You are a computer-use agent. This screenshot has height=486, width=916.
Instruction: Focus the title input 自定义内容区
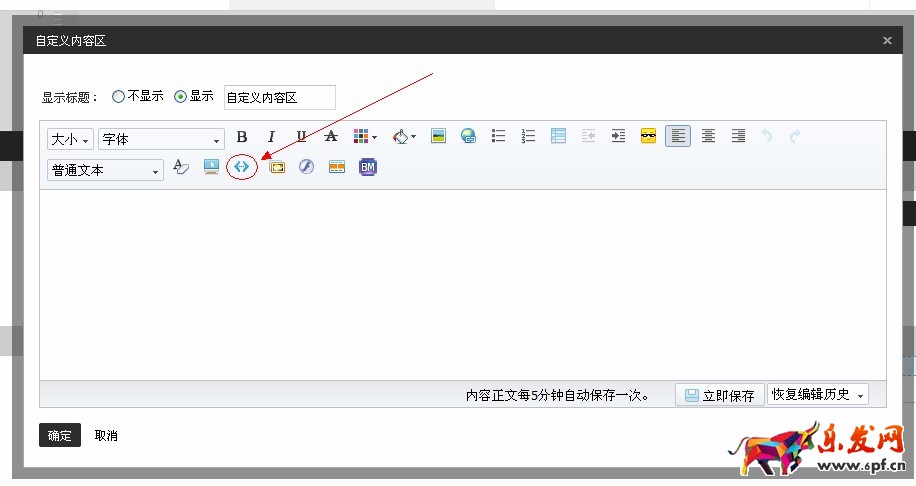pyautogui.click(x=280, y=97)
